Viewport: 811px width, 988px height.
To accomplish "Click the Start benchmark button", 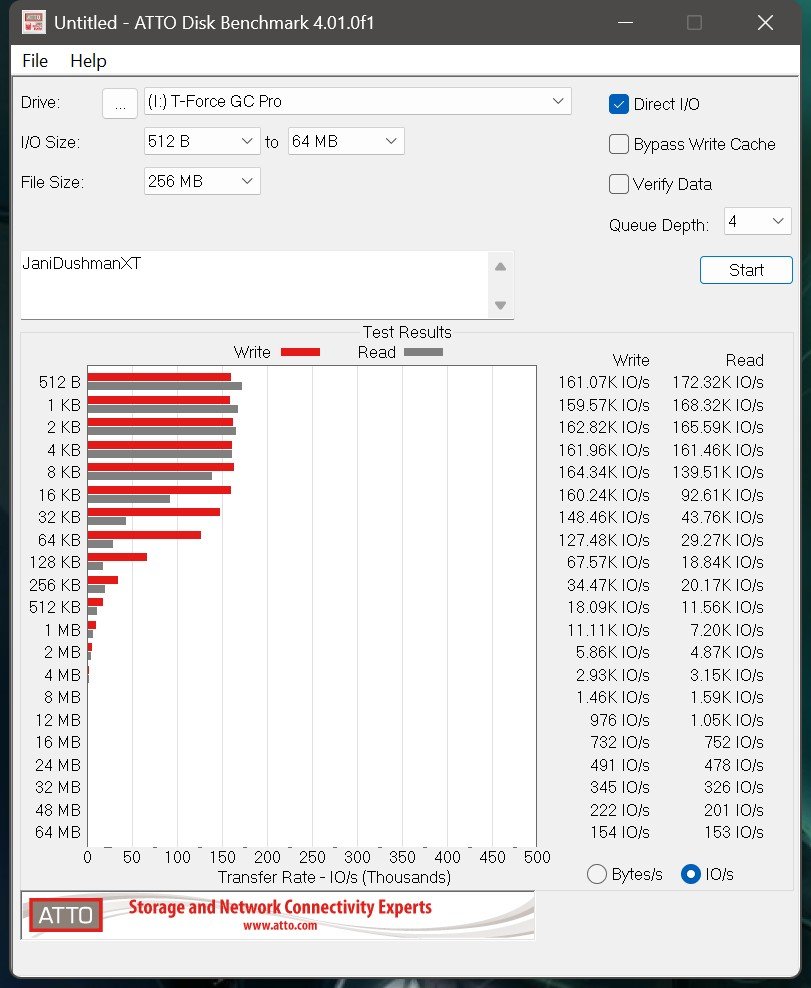I will [x=746, y=270].
